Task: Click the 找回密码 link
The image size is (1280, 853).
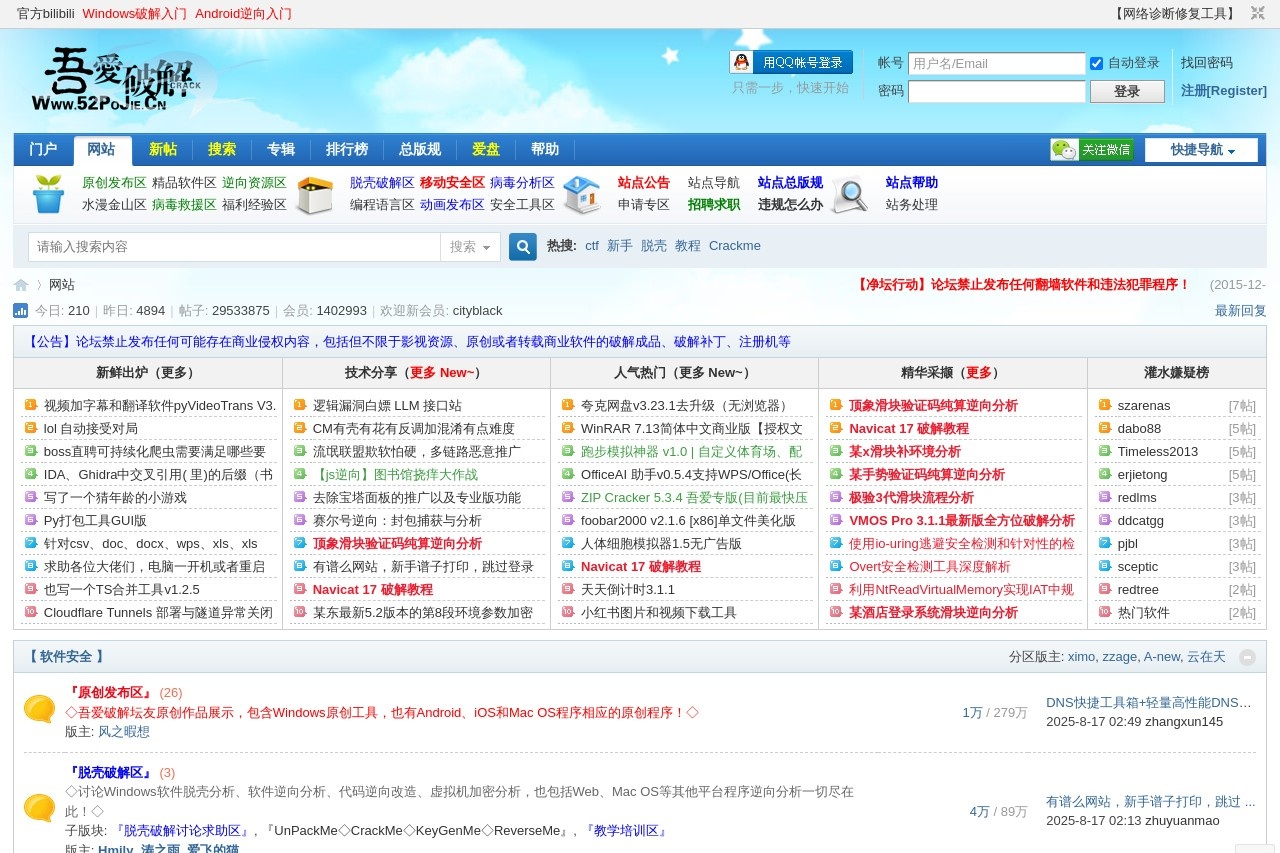Action: click(1207, 62)
